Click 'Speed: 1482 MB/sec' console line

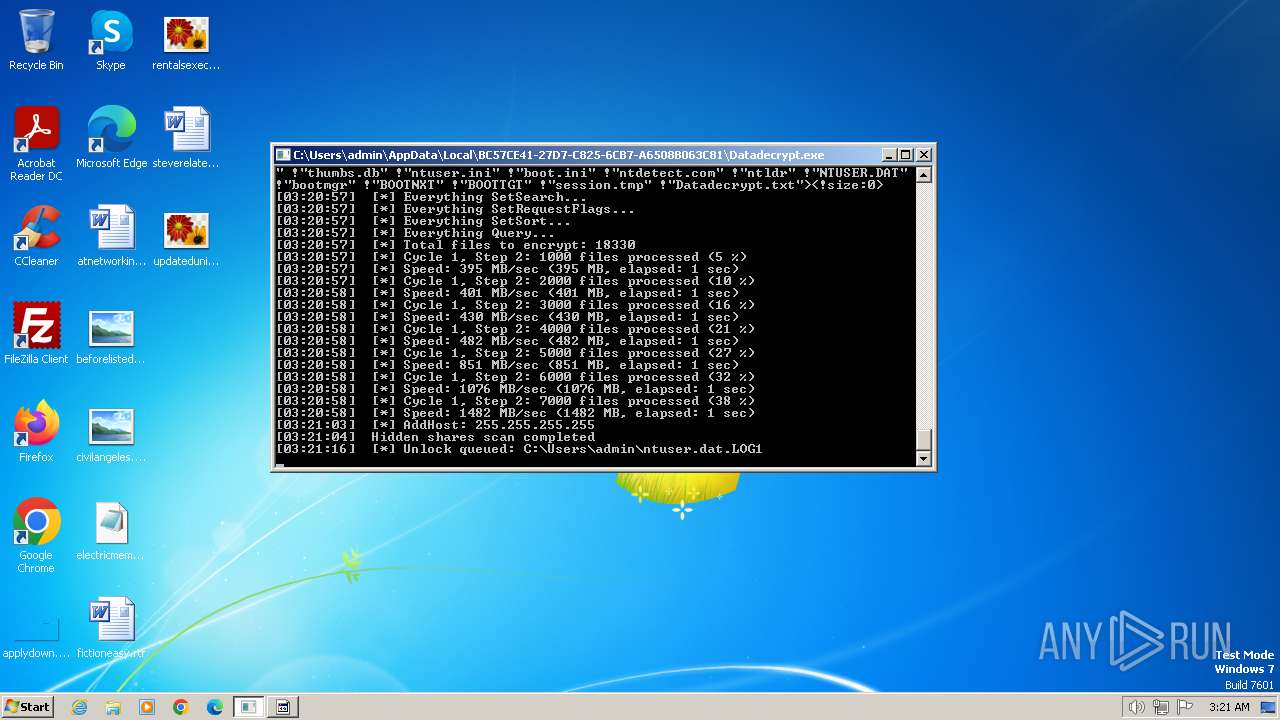coord(515,413)
